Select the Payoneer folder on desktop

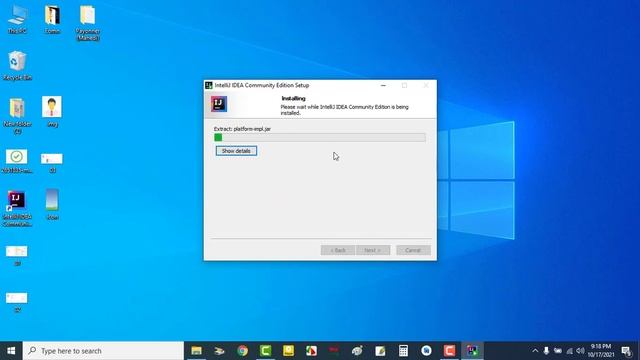pos(88,23)
